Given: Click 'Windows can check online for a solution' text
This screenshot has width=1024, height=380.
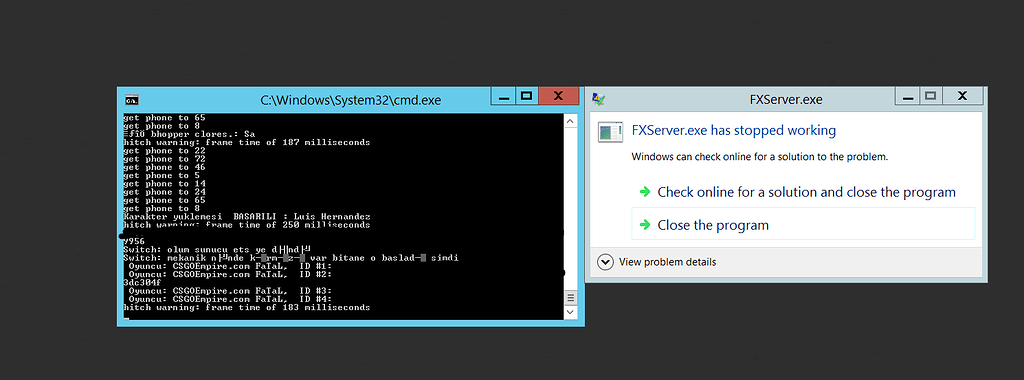Looking at the screenshot, I should 760,157.
